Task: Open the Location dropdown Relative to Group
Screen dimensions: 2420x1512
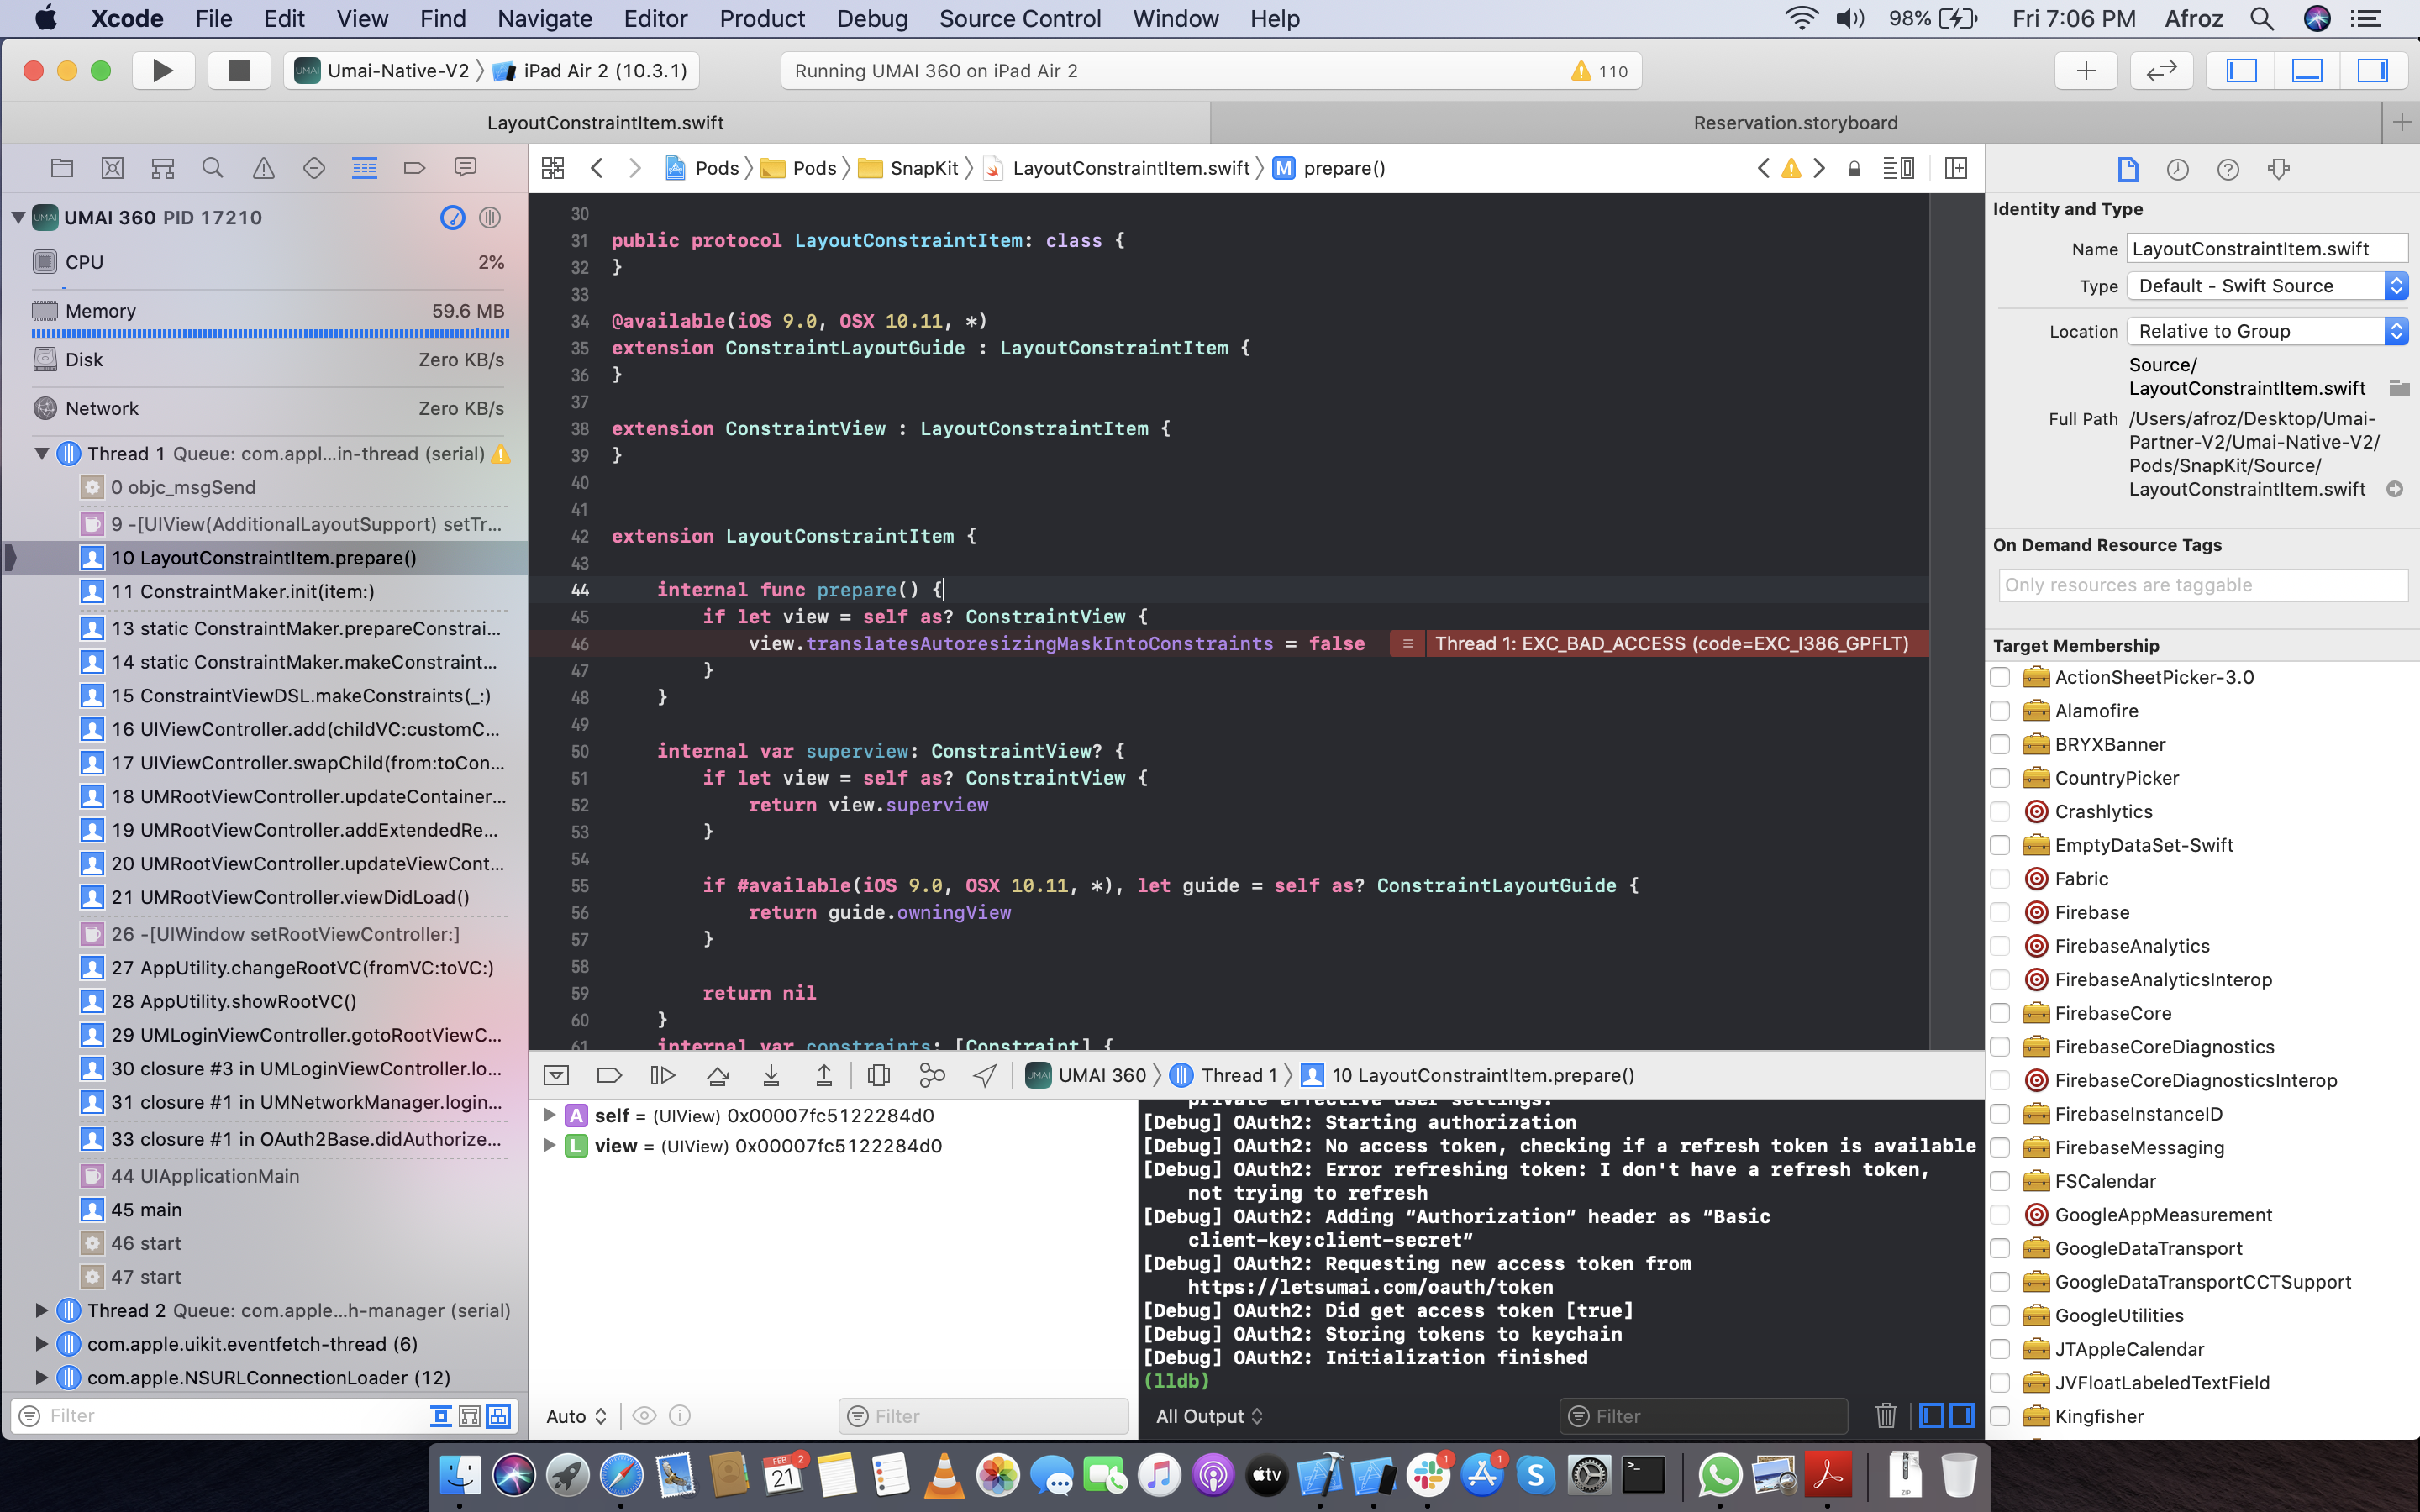Action: [x=2267, y=331]
